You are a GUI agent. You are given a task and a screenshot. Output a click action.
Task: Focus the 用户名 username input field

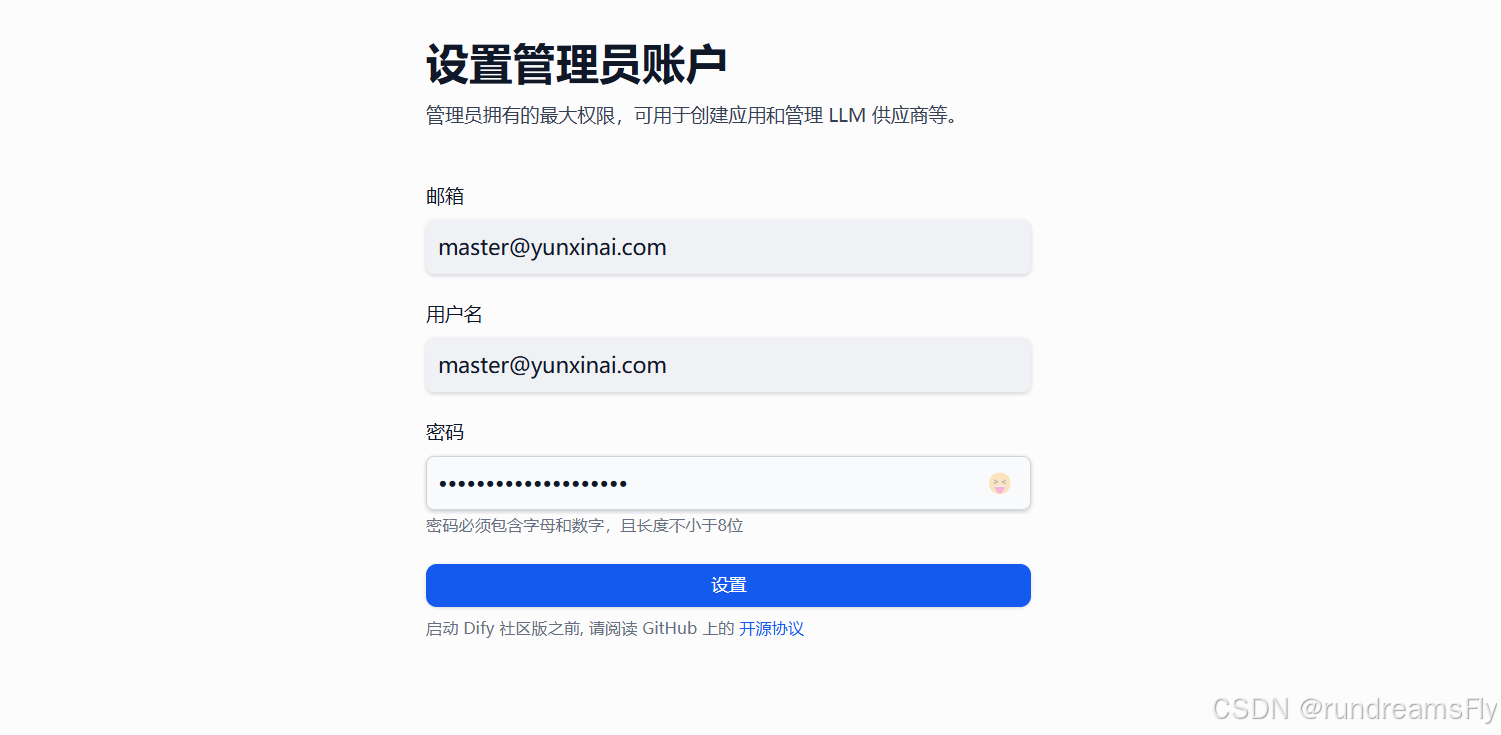[728, 365]
